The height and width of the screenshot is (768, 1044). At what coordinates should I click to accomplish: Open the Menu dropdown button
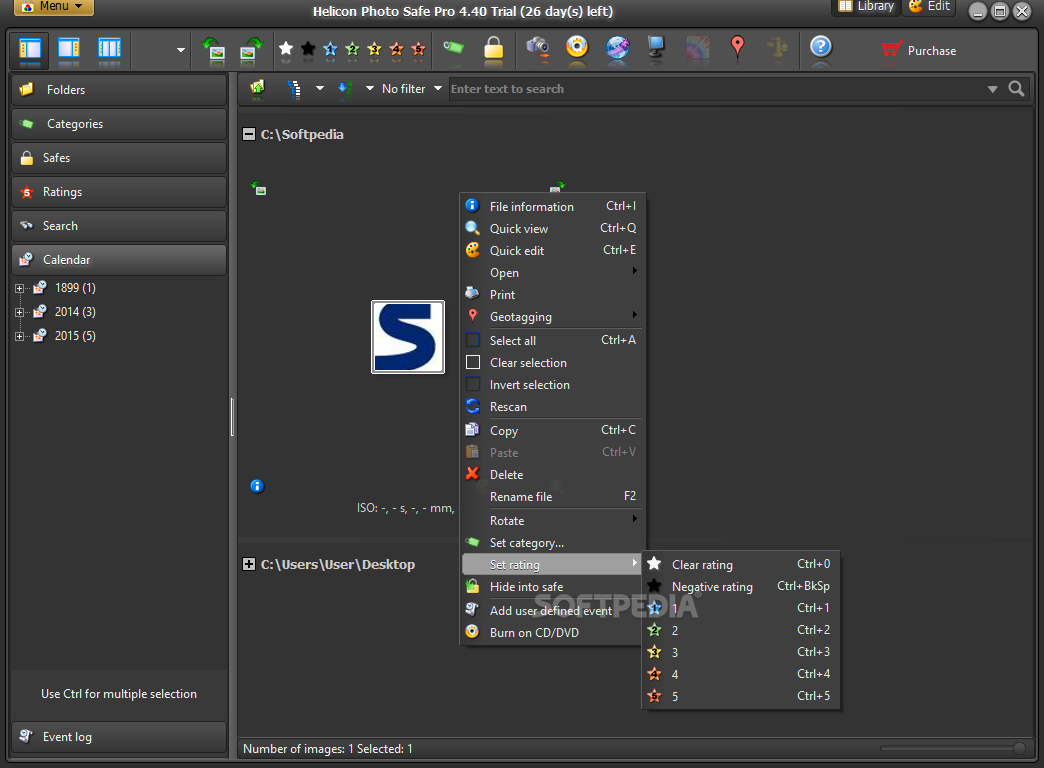[x=54, y=7]
